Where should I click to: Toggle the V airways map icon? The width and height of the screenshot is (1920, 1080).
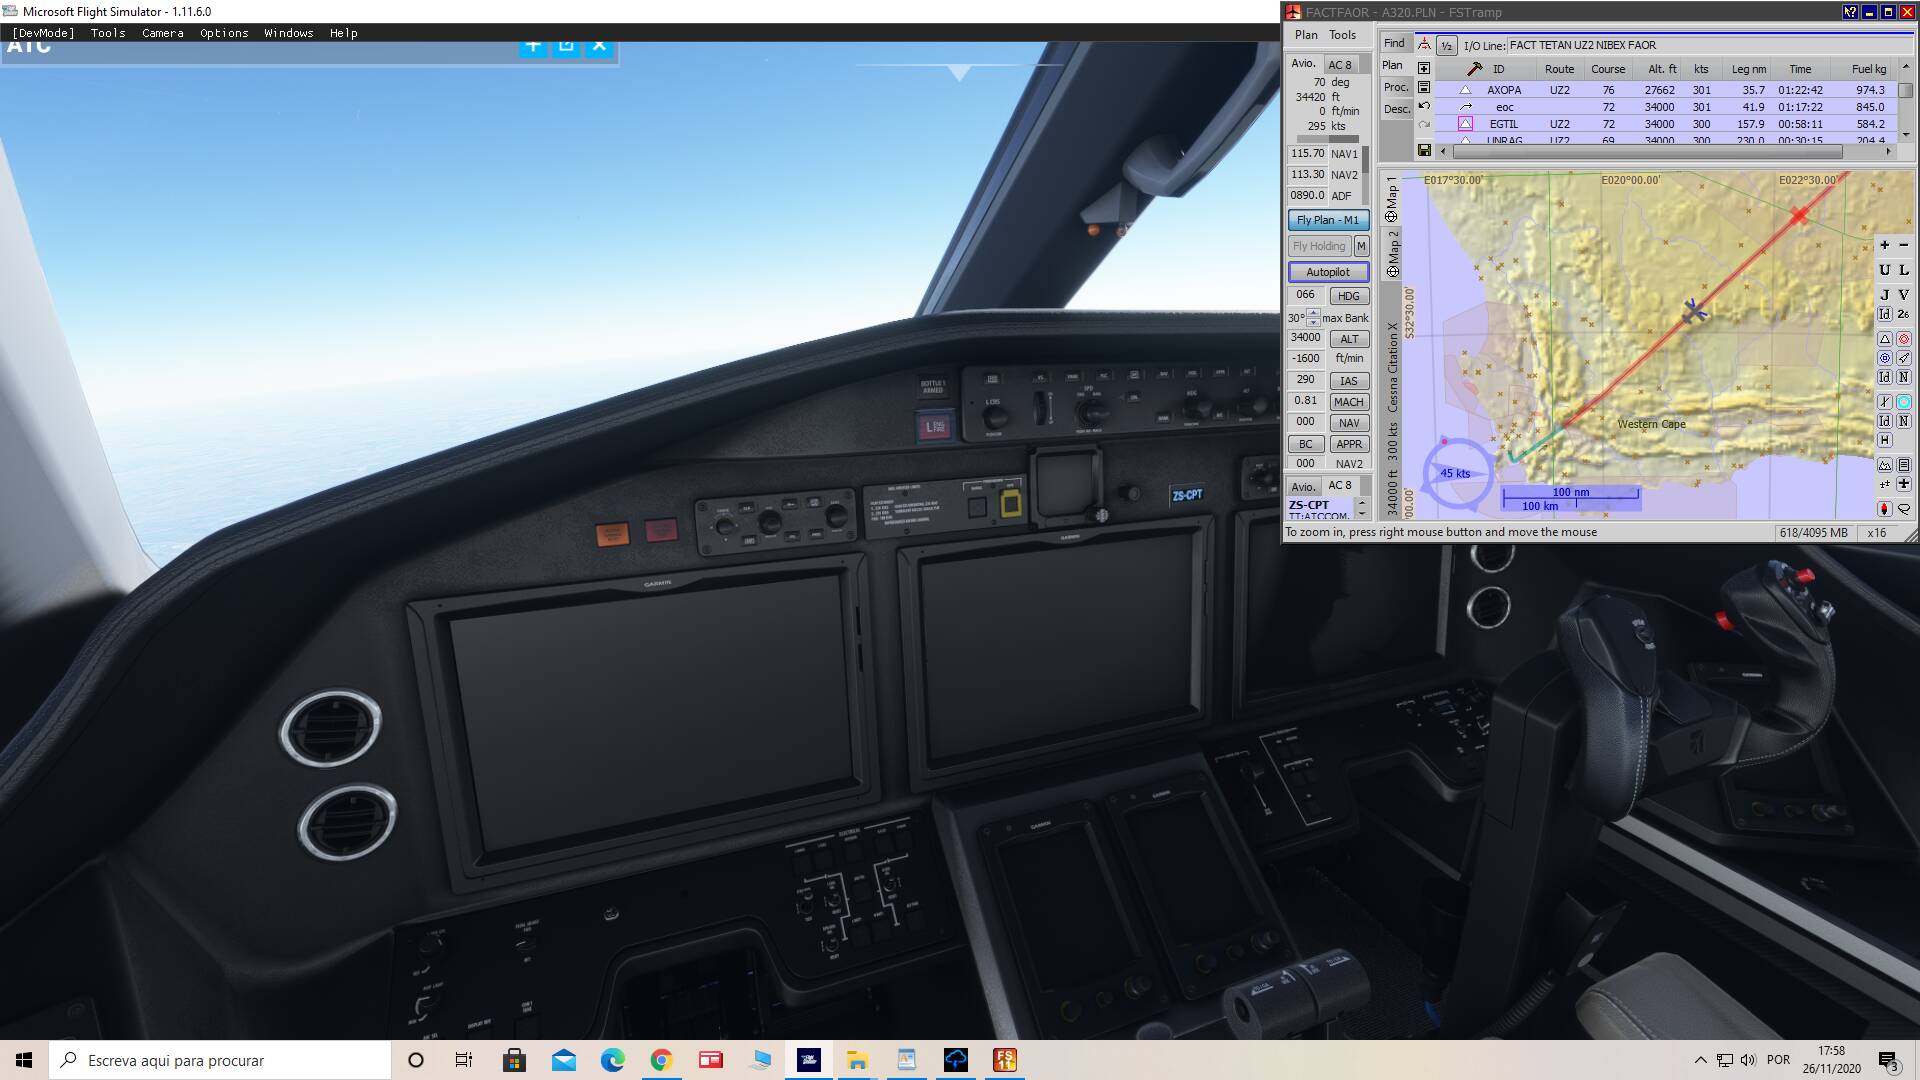click(1904, 295)
